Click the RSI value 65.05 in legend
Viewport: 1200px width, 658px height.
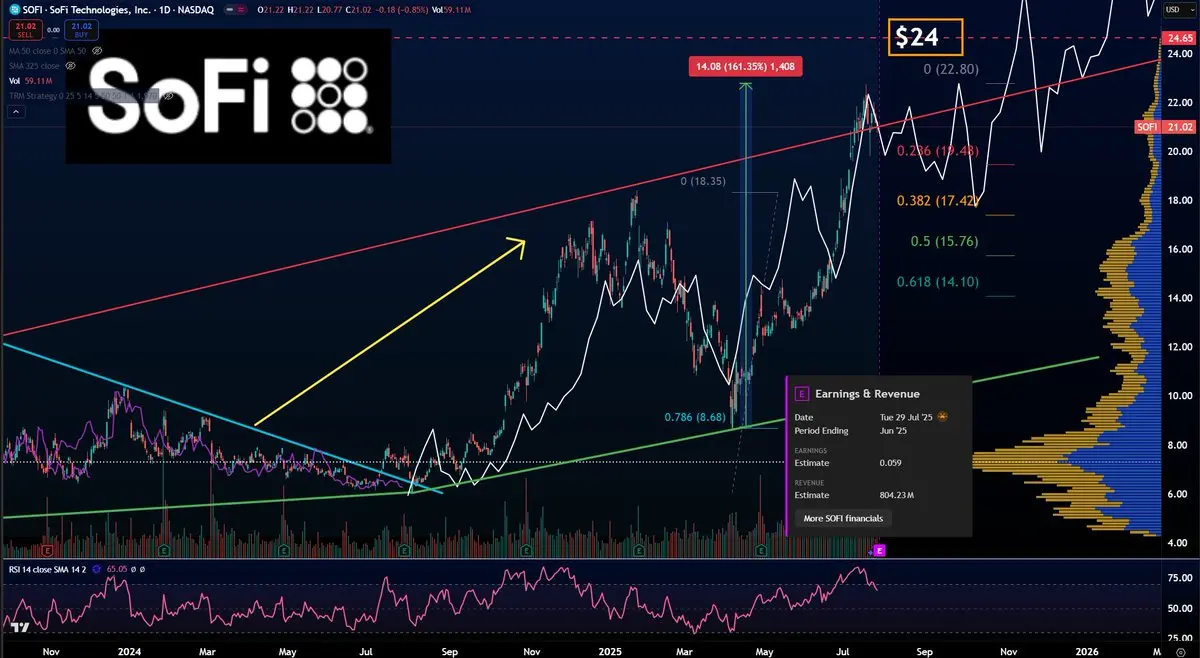pos(117,568)
